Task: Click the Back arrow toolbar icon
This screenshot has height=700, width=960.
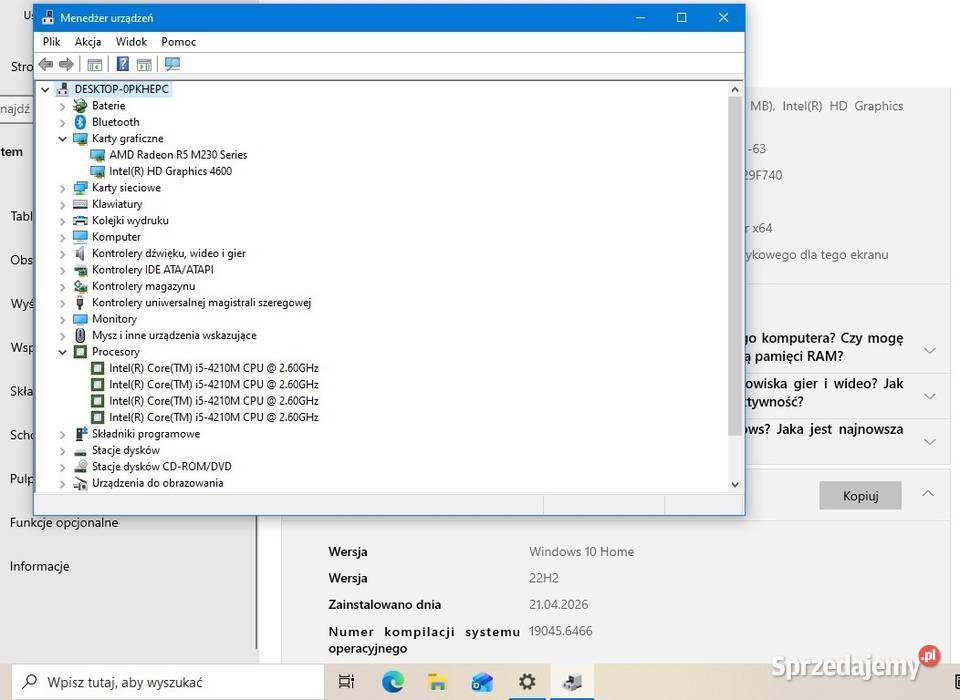Action: 46,64
